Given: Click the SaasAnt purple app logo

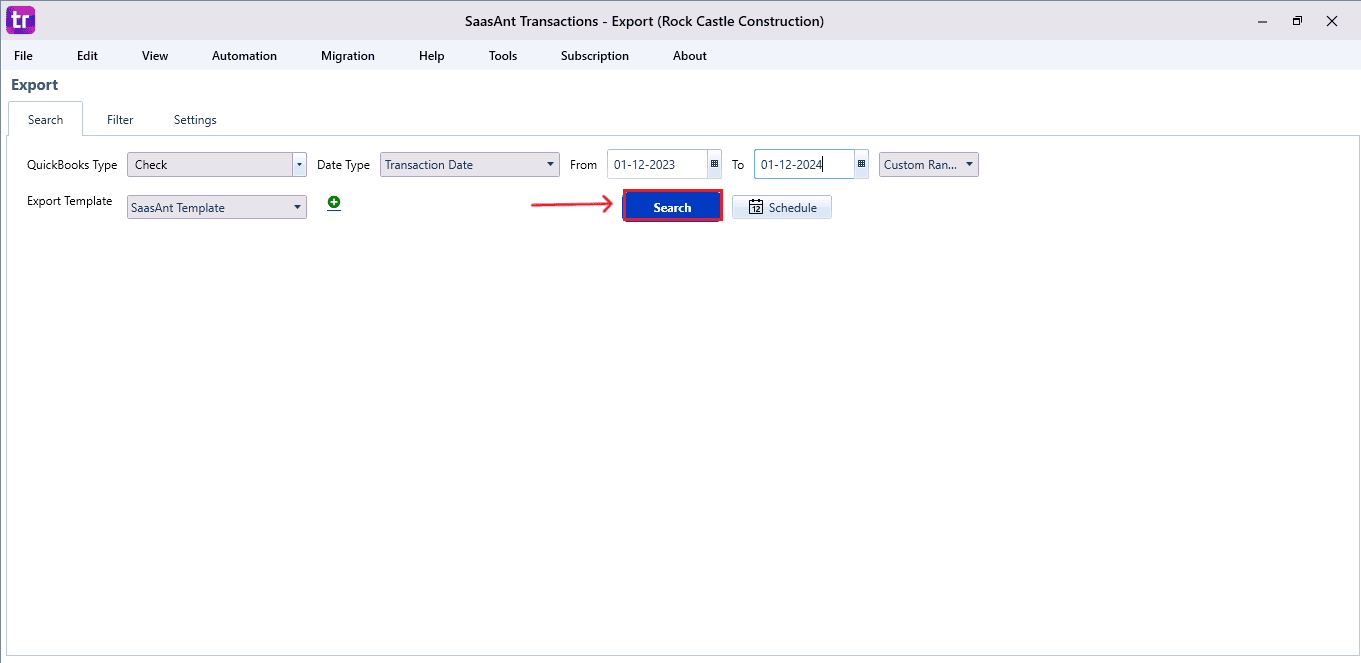Looking at the screenshot, I should pyautogui.click(x=20, y=20).
